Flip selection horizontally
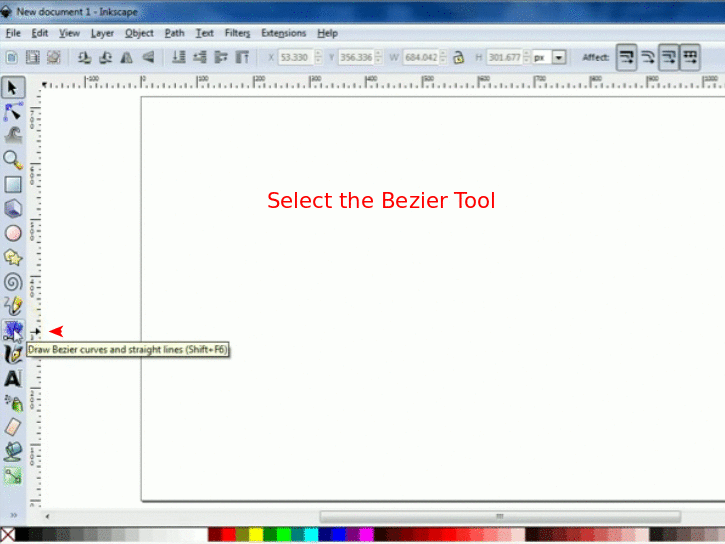Screen dimensions: 725x544 pyautogui.click(x=126, y=57)
